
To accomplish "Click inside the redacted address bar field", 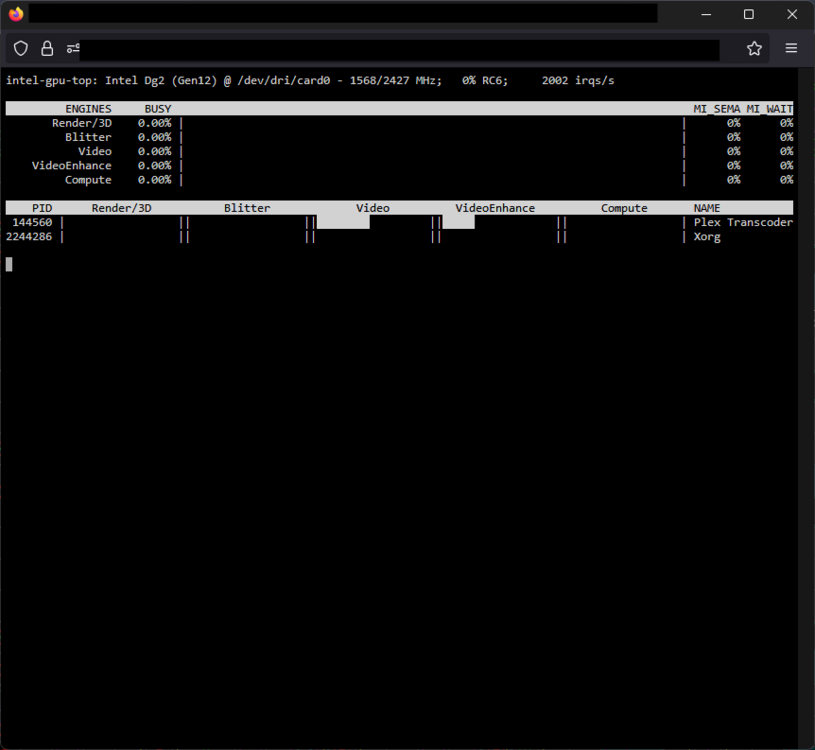I will tap(399, 50).
